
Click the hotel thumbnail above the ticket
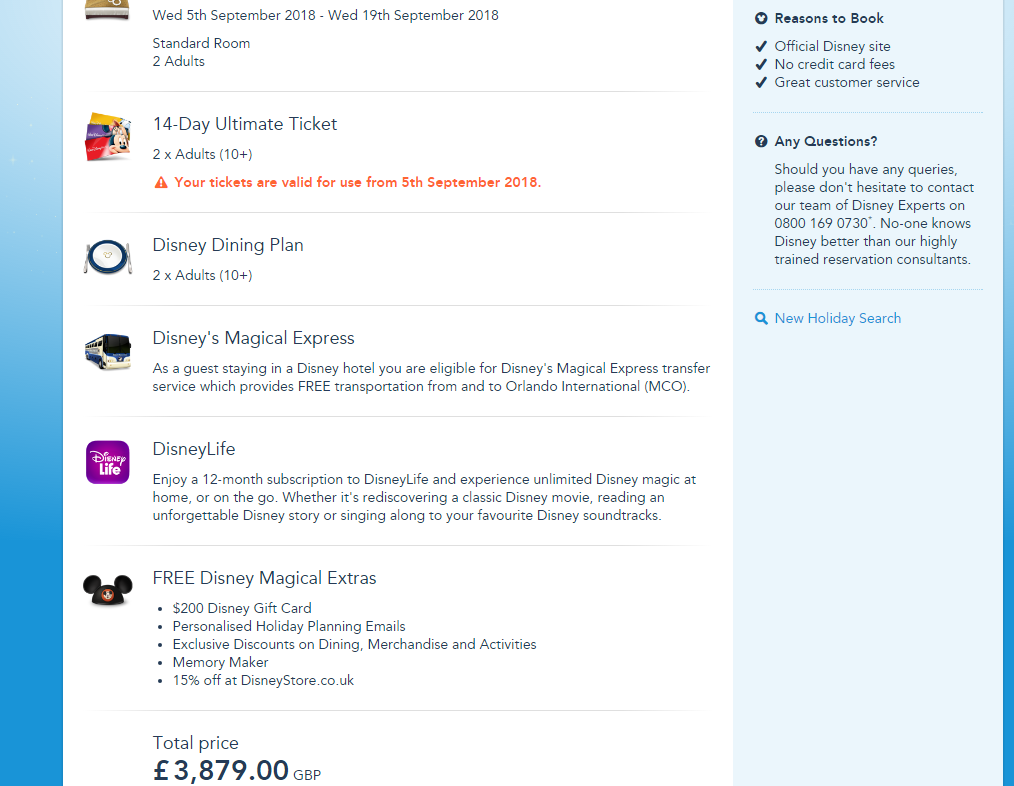107,9
